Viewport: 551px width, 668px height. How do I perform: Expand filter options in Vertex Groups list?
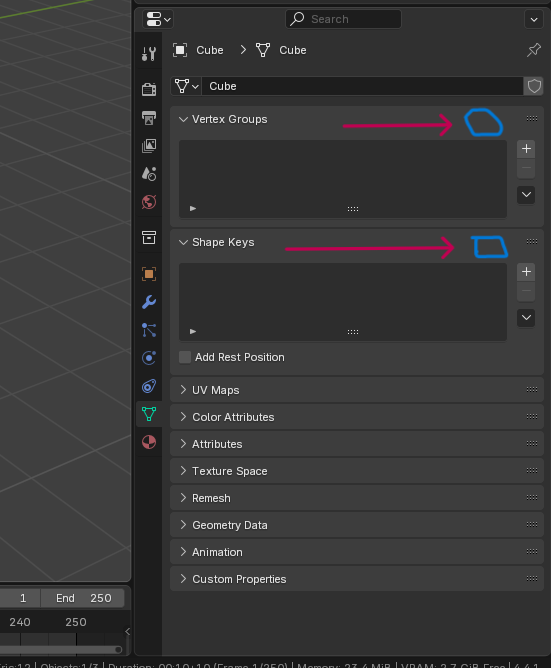(193, 208)
